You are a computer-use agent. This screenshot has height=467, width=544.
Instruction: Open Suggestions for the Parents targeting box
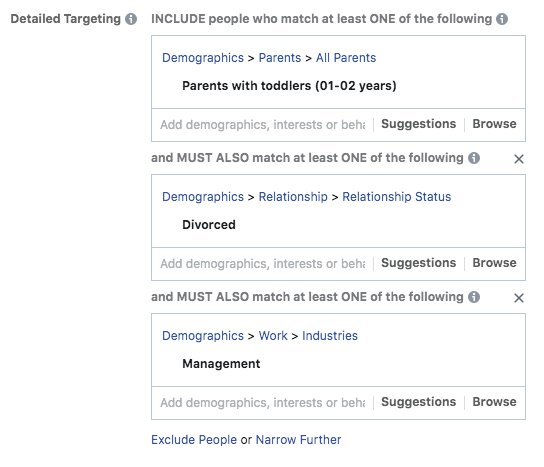coord(418,124)
